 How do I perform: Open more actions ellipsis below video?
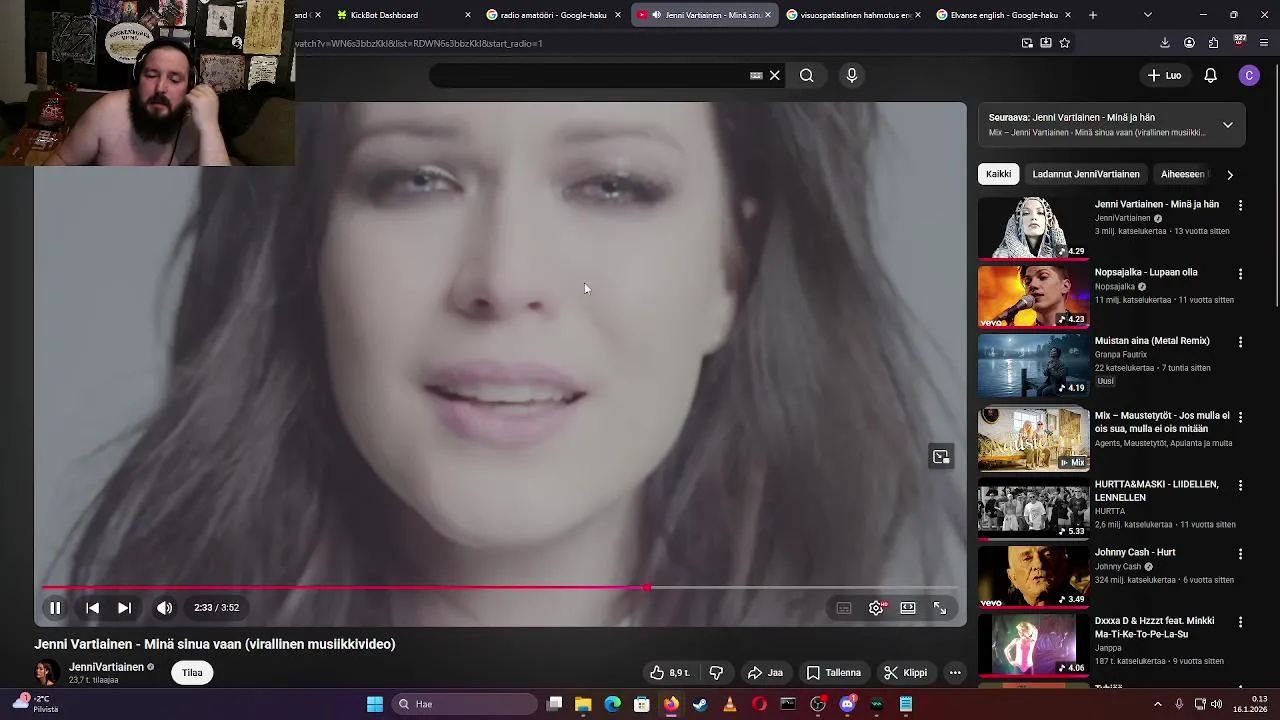coord(955,672)
